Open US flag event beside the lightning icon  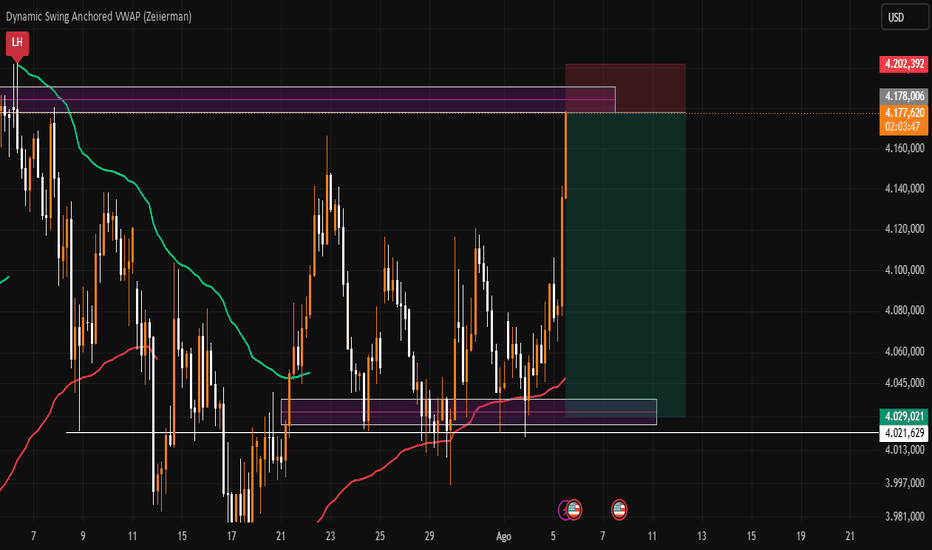pos(574,510)
